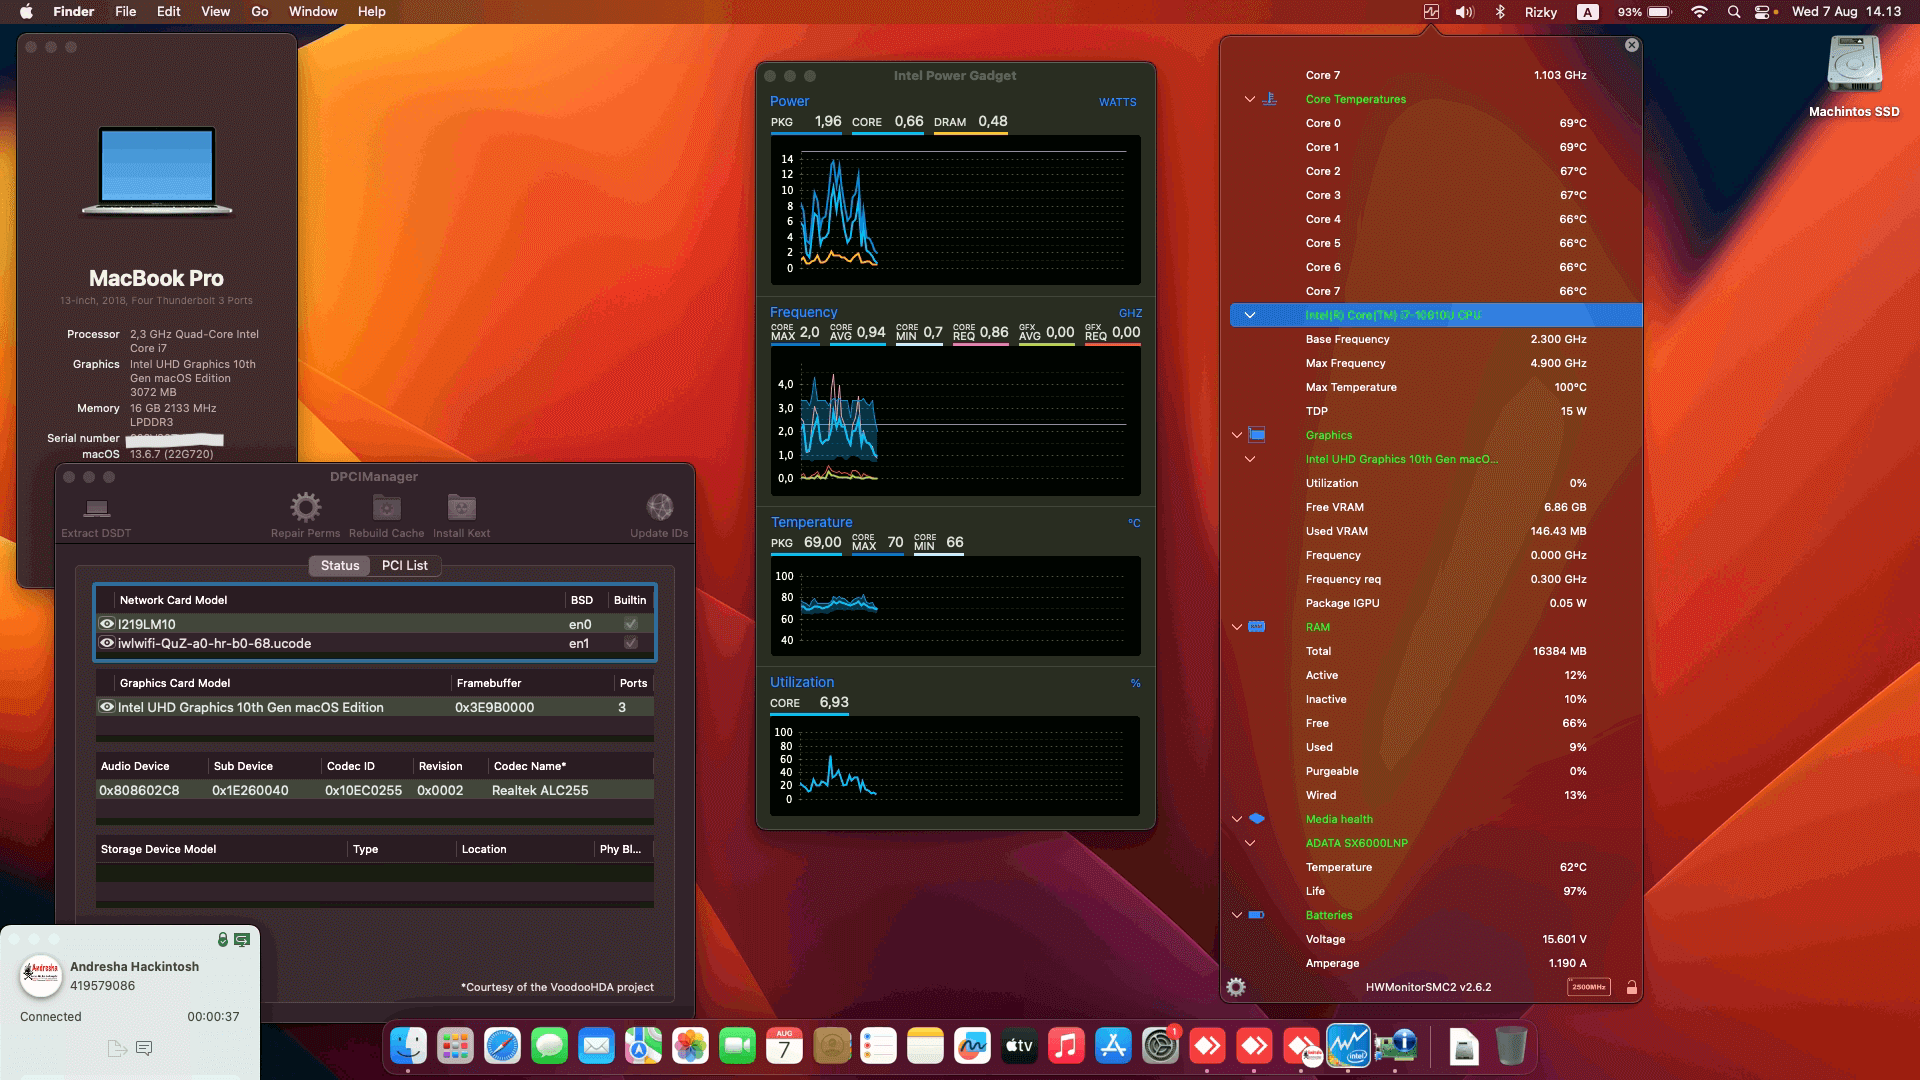The image size is (1920, 1080).
Task: Open Messages from the Dock
Action: pos(549,1046)
